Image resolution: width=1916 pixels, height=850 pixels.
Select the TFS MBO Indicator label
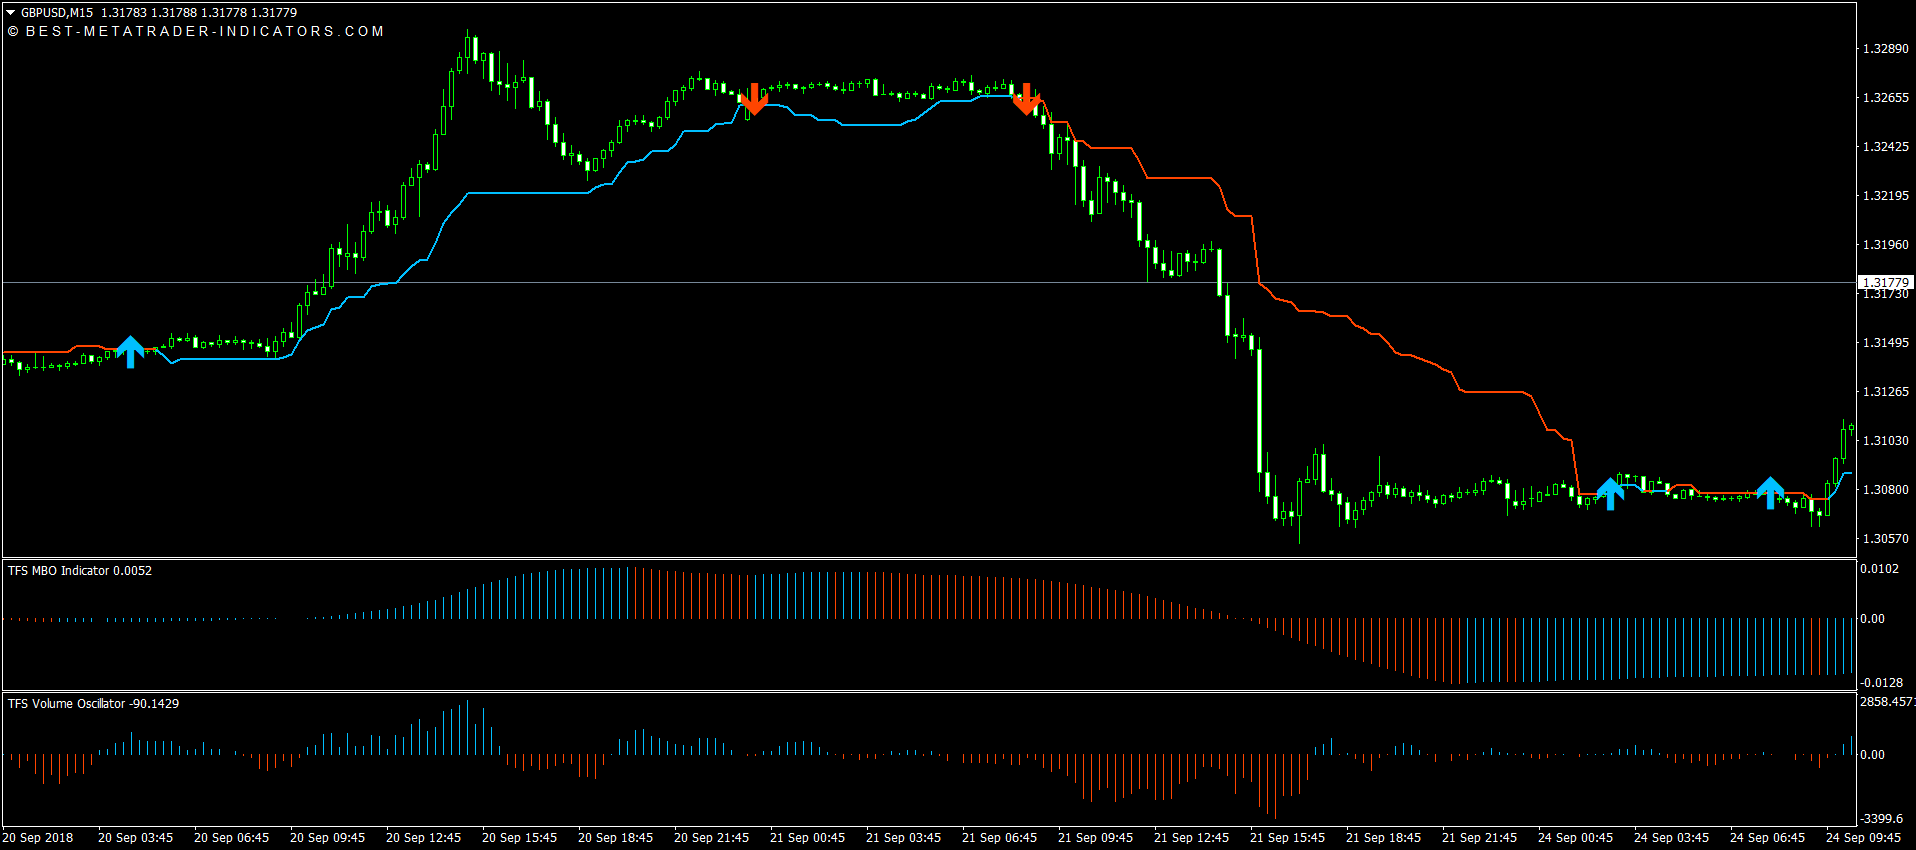[80, 571]
